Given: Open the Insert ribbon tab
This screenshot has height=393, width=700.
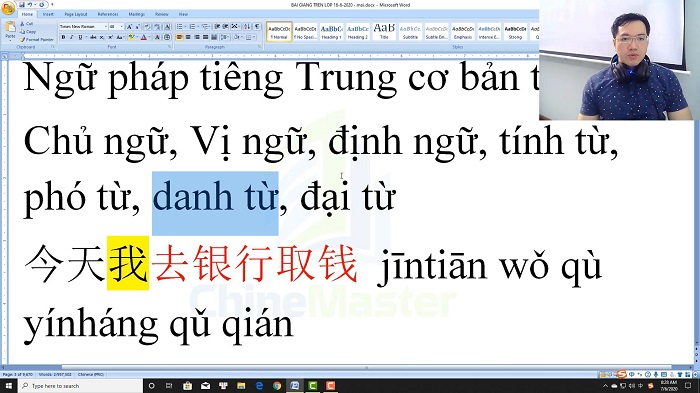Looking at the screenshot, I should [x=48, y=14].
